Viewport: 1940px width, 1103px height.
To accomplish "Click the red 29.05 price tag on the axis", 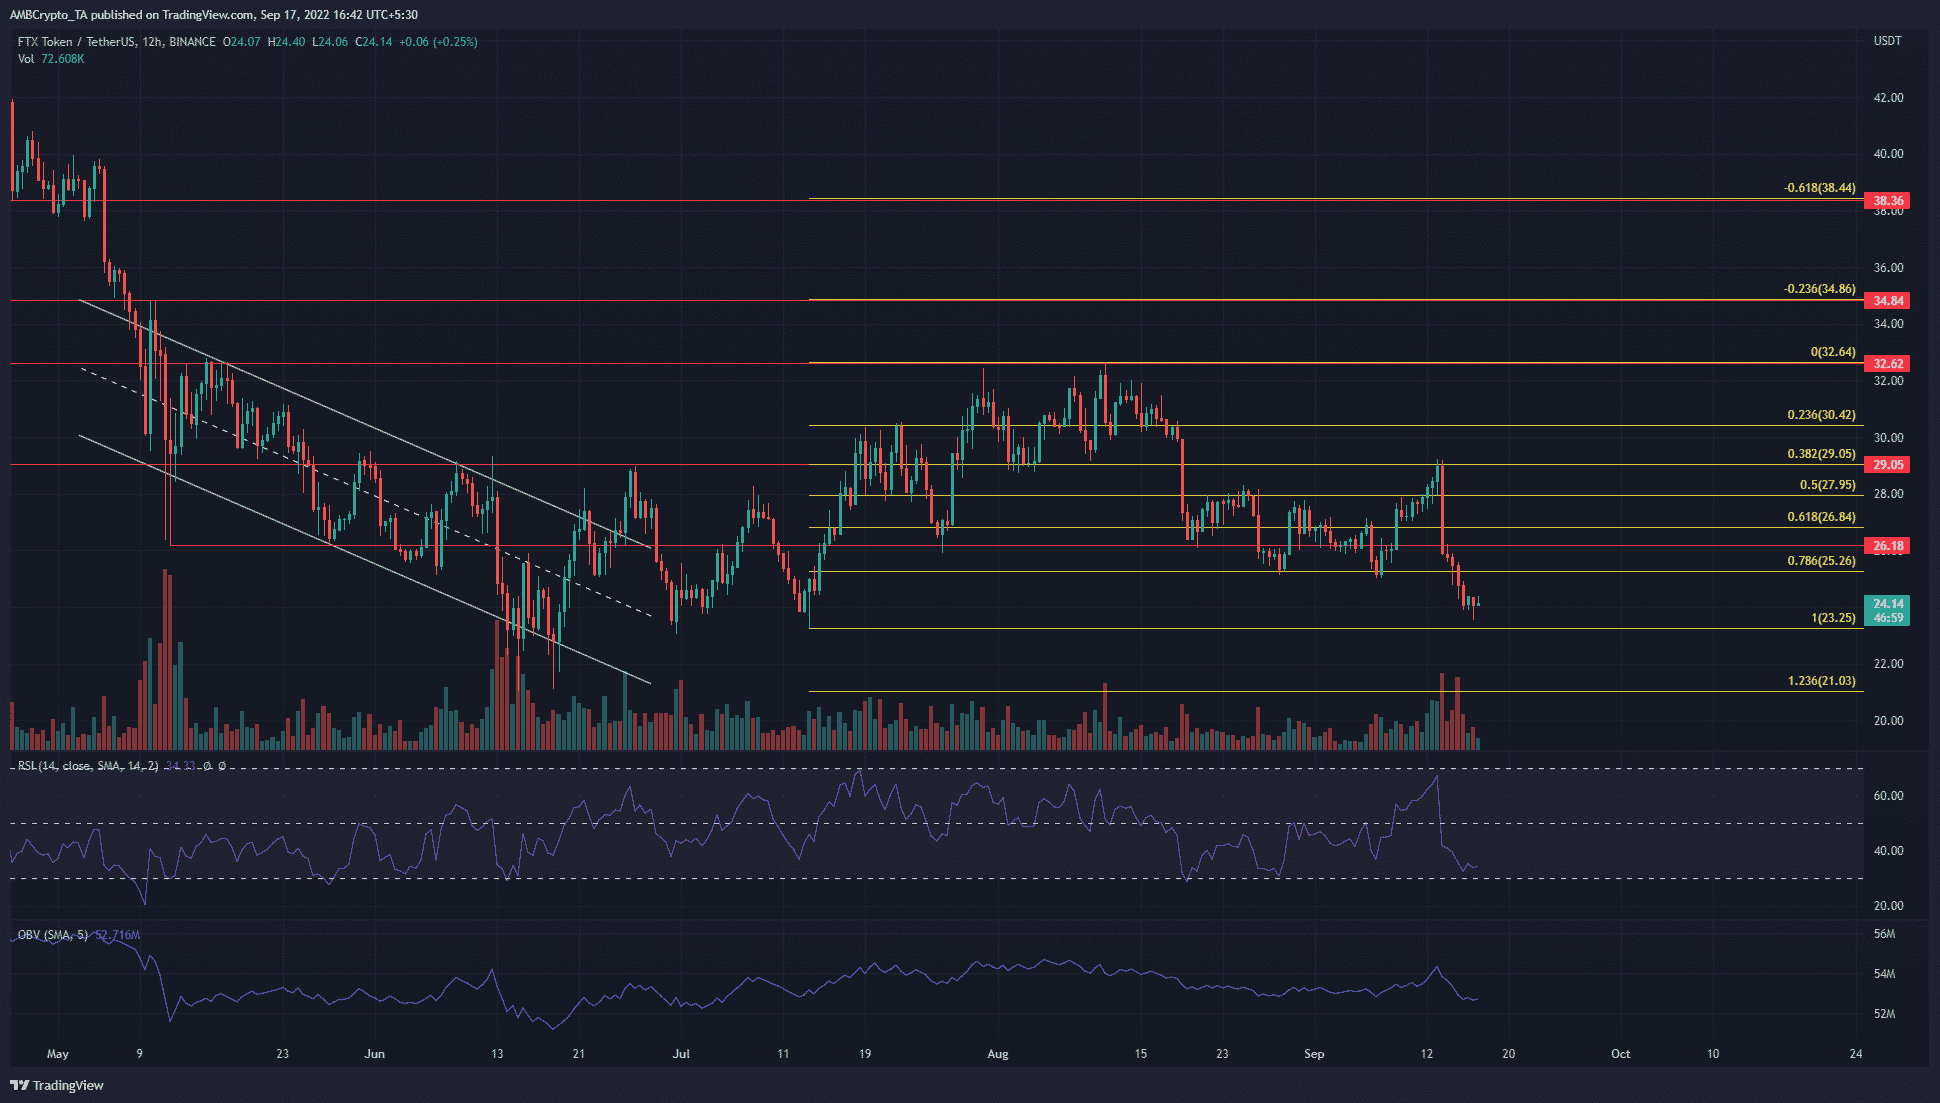I will point(1887,465).
